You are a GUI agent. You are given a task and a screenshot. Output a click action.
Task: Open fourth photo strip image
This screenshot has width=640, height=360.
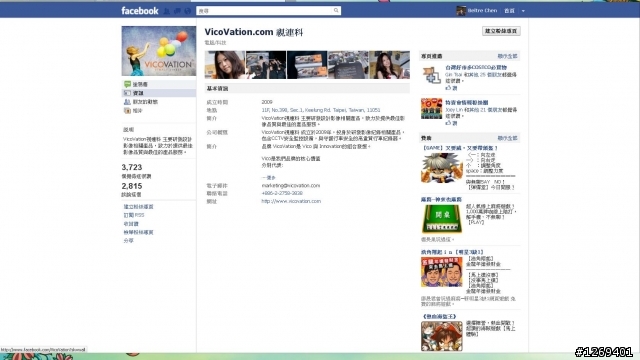coord(348,65)
